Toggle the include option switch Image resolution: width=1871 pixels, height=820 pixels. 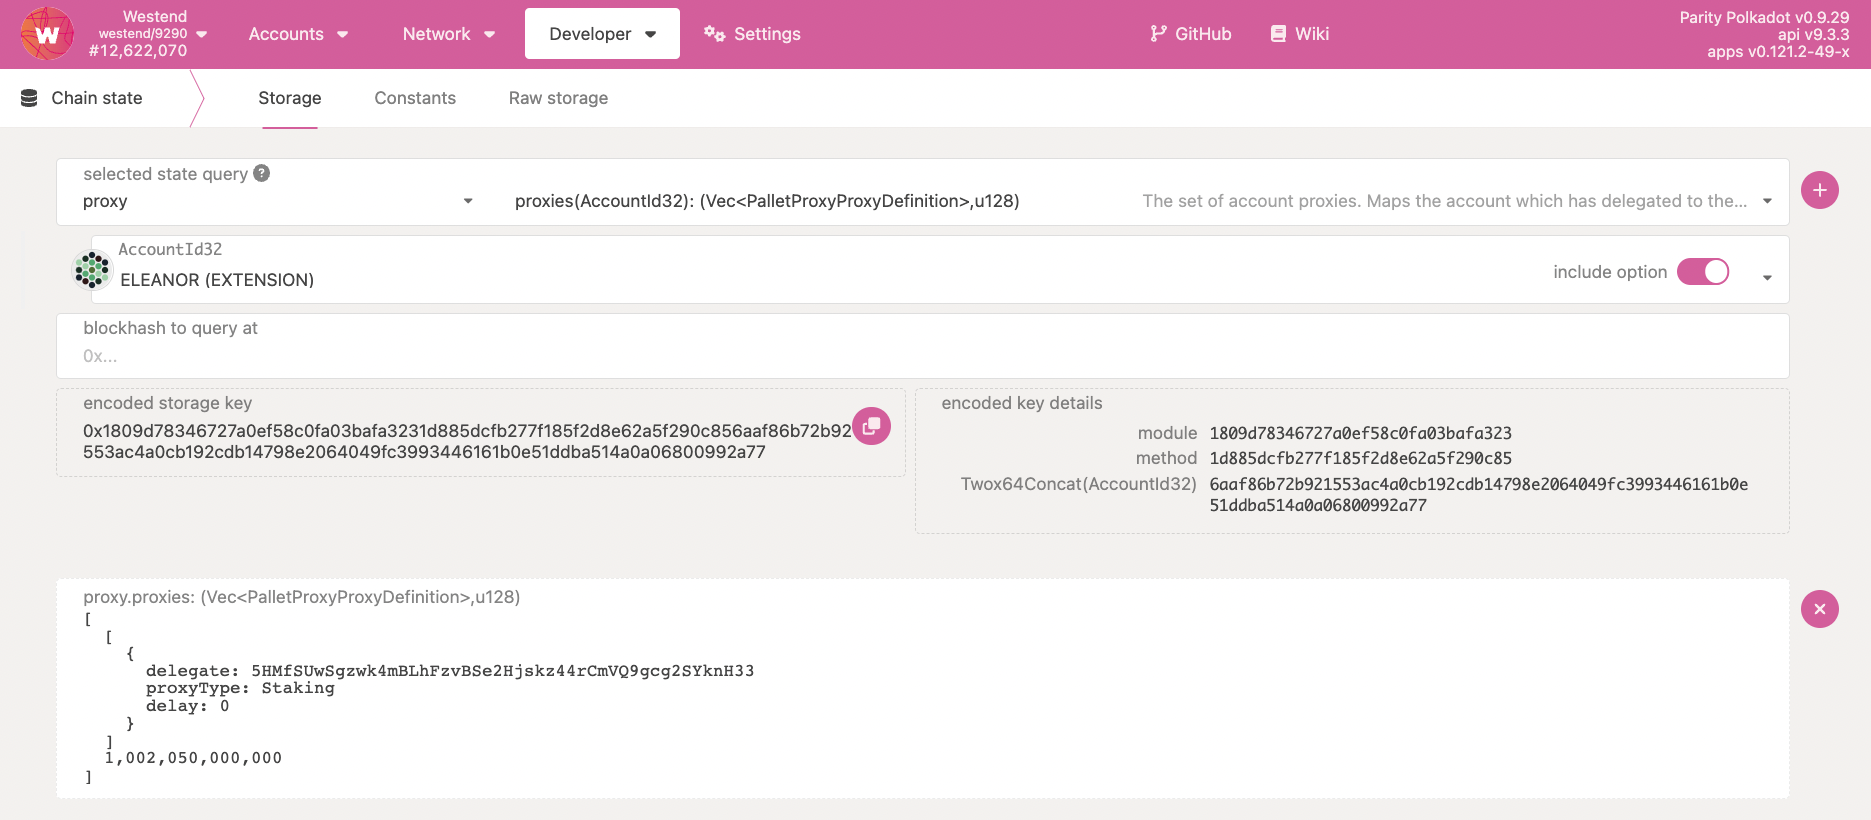click(1703, 272)
